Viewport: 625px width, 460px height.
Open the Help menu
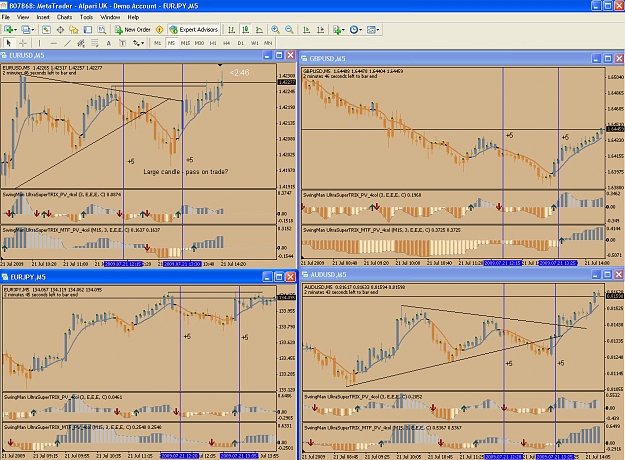tap(133, 17)
